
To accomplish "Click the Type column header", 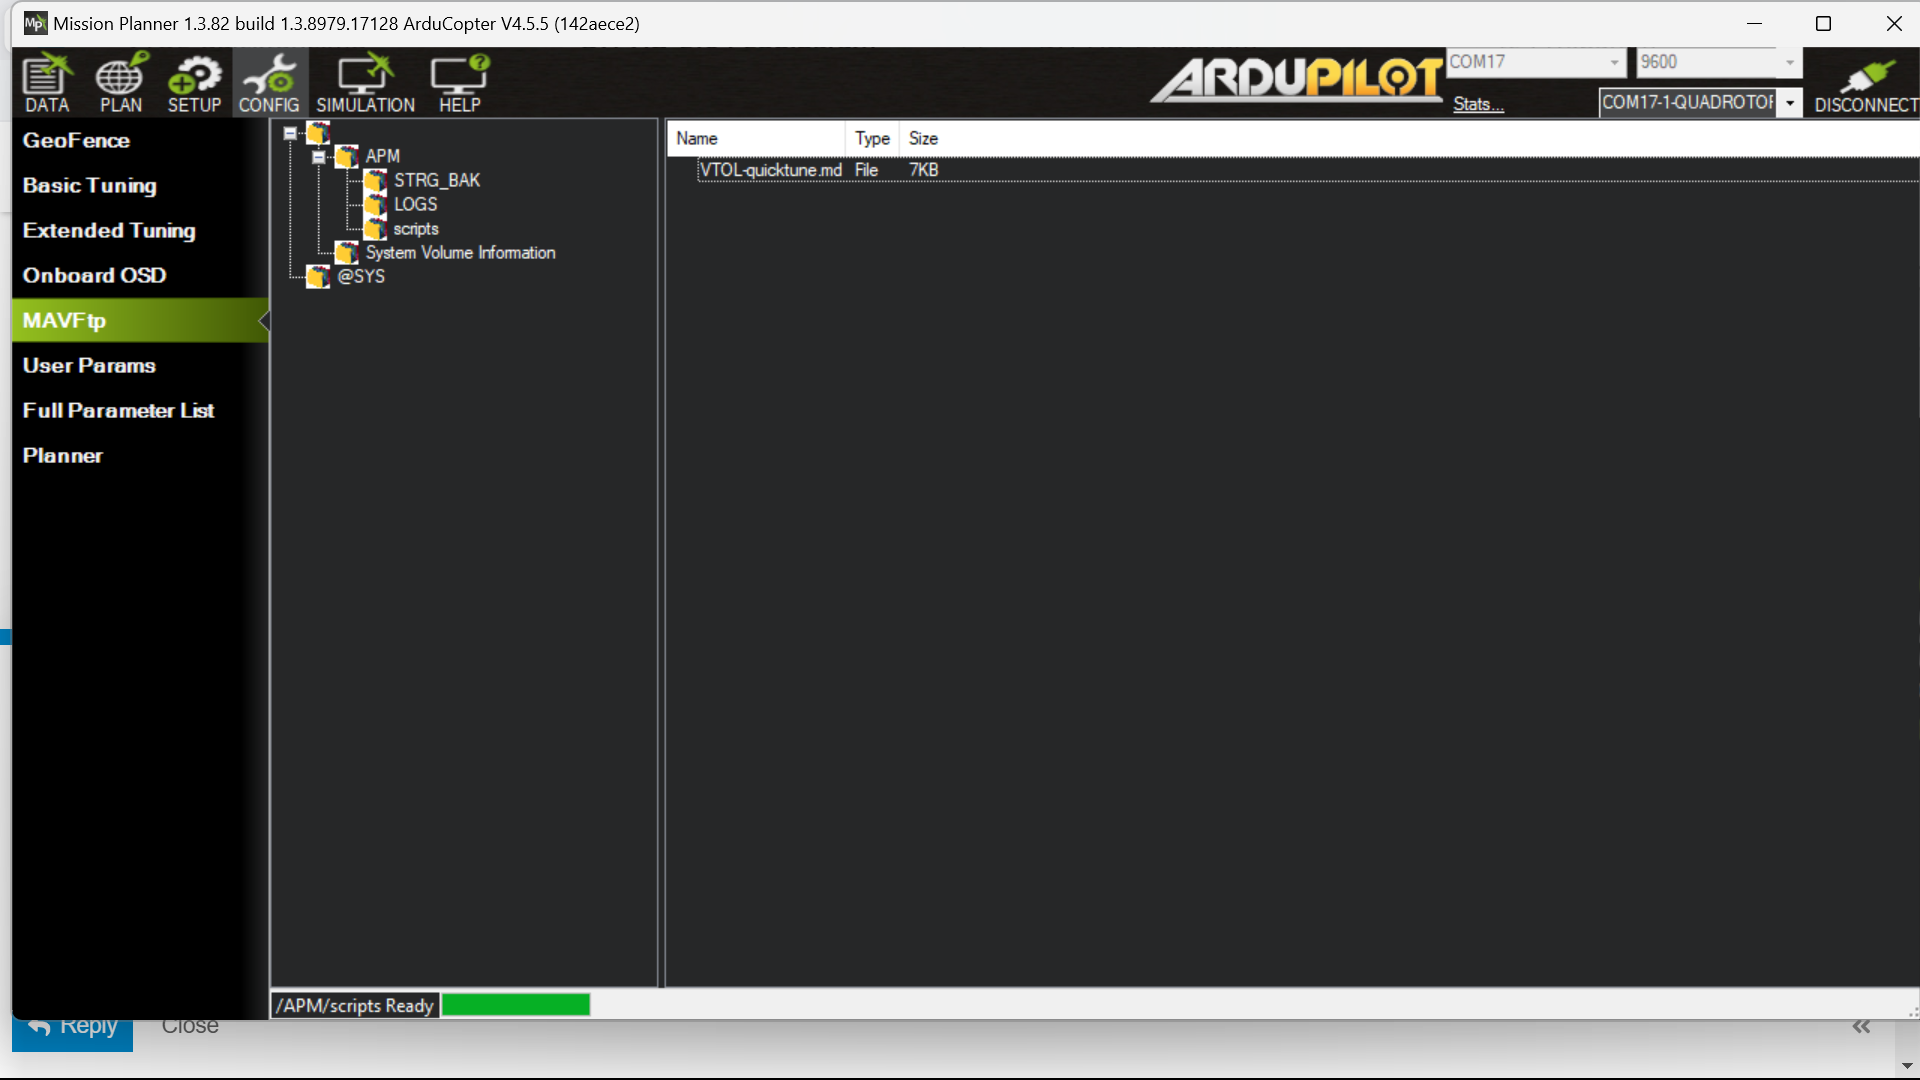I will click(x=872, y=138).
